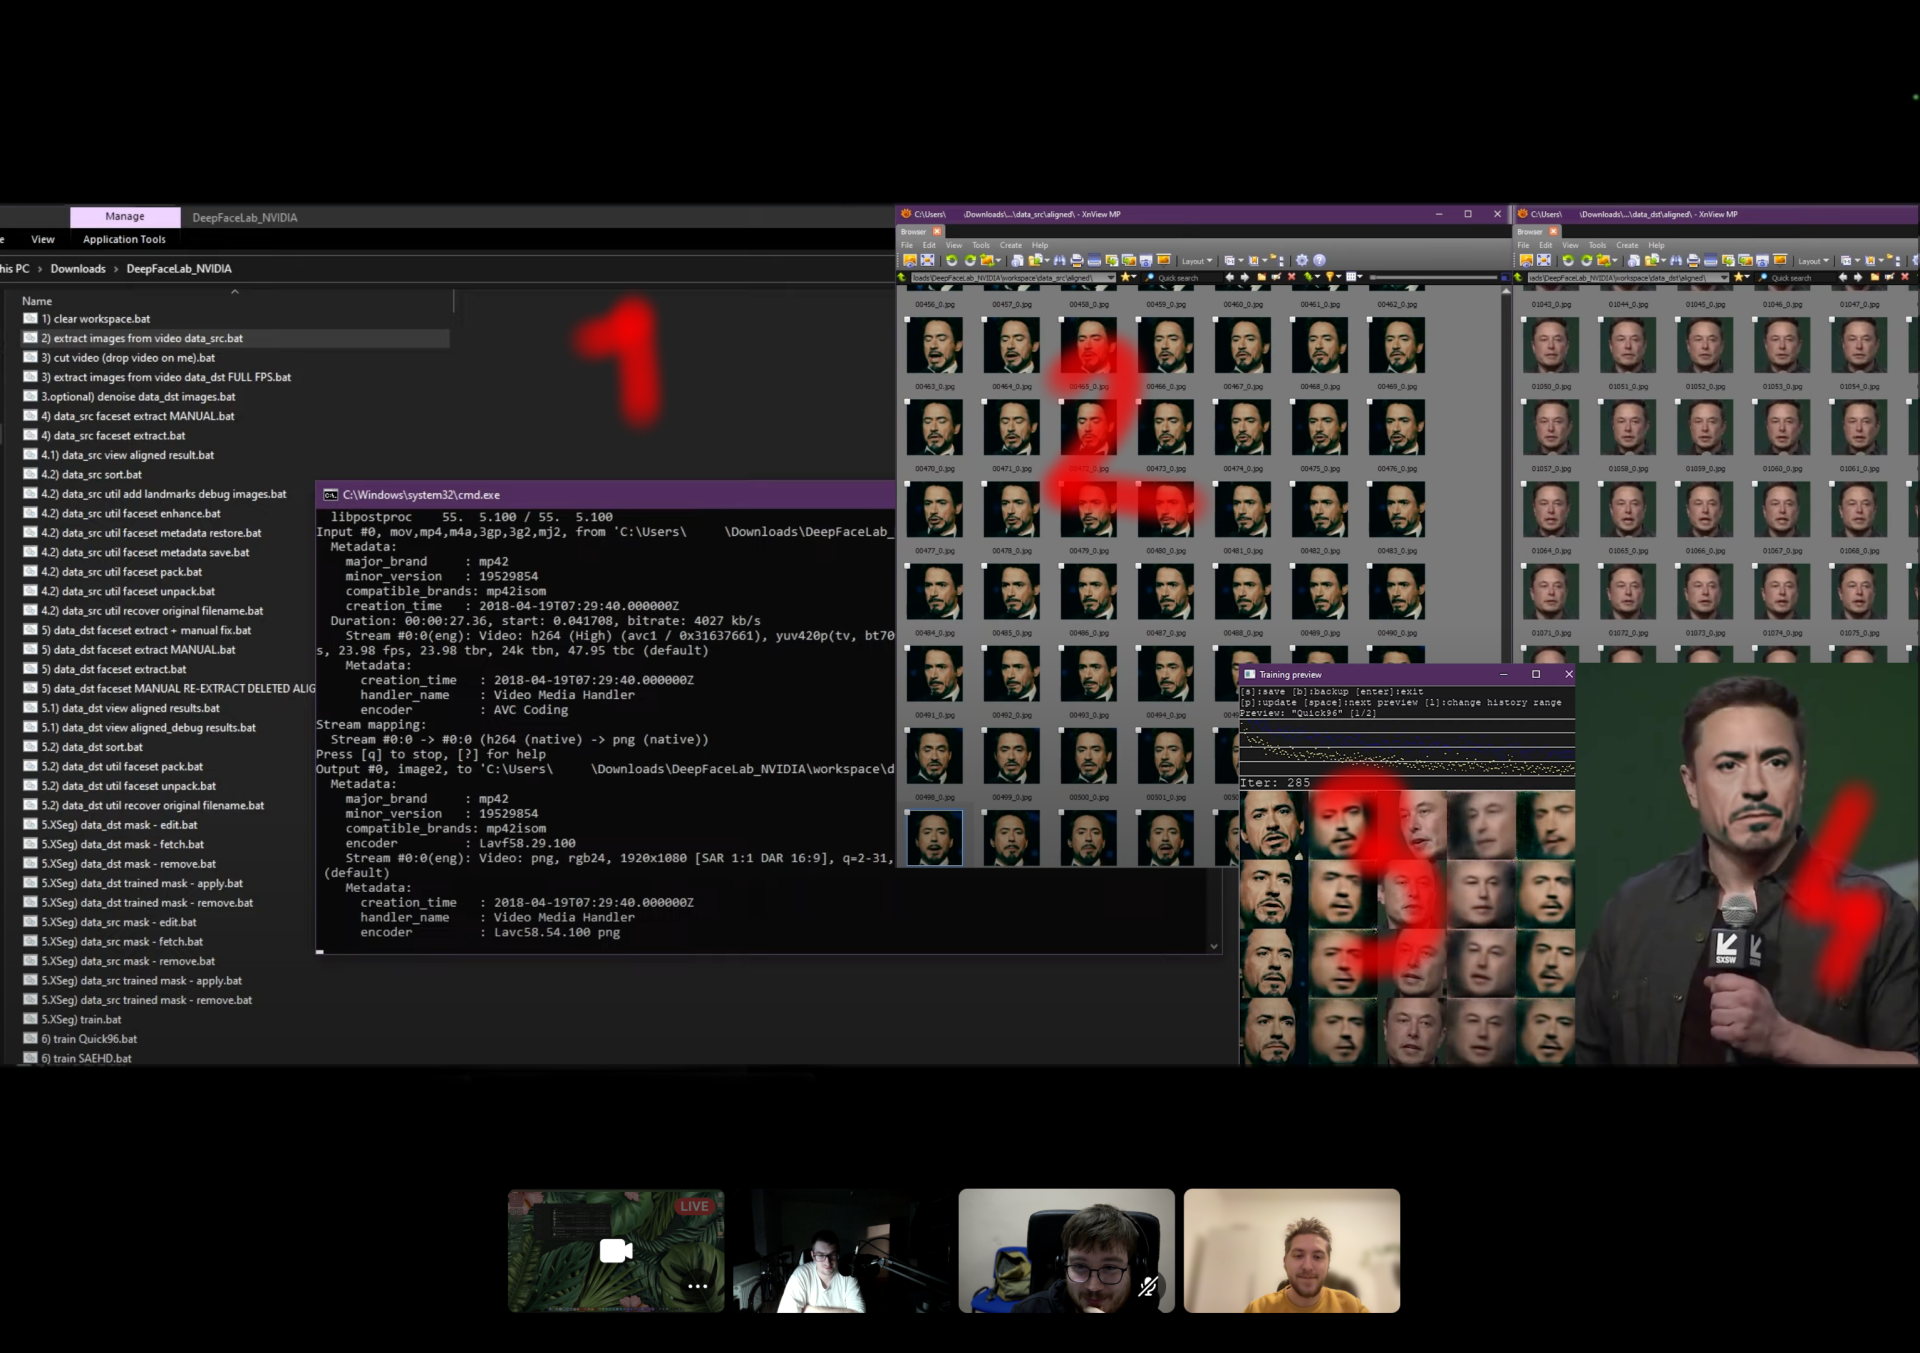Open Create menu in data_src XnView
This screenshot has width=1920, height=1353.
click(1011, 245)
